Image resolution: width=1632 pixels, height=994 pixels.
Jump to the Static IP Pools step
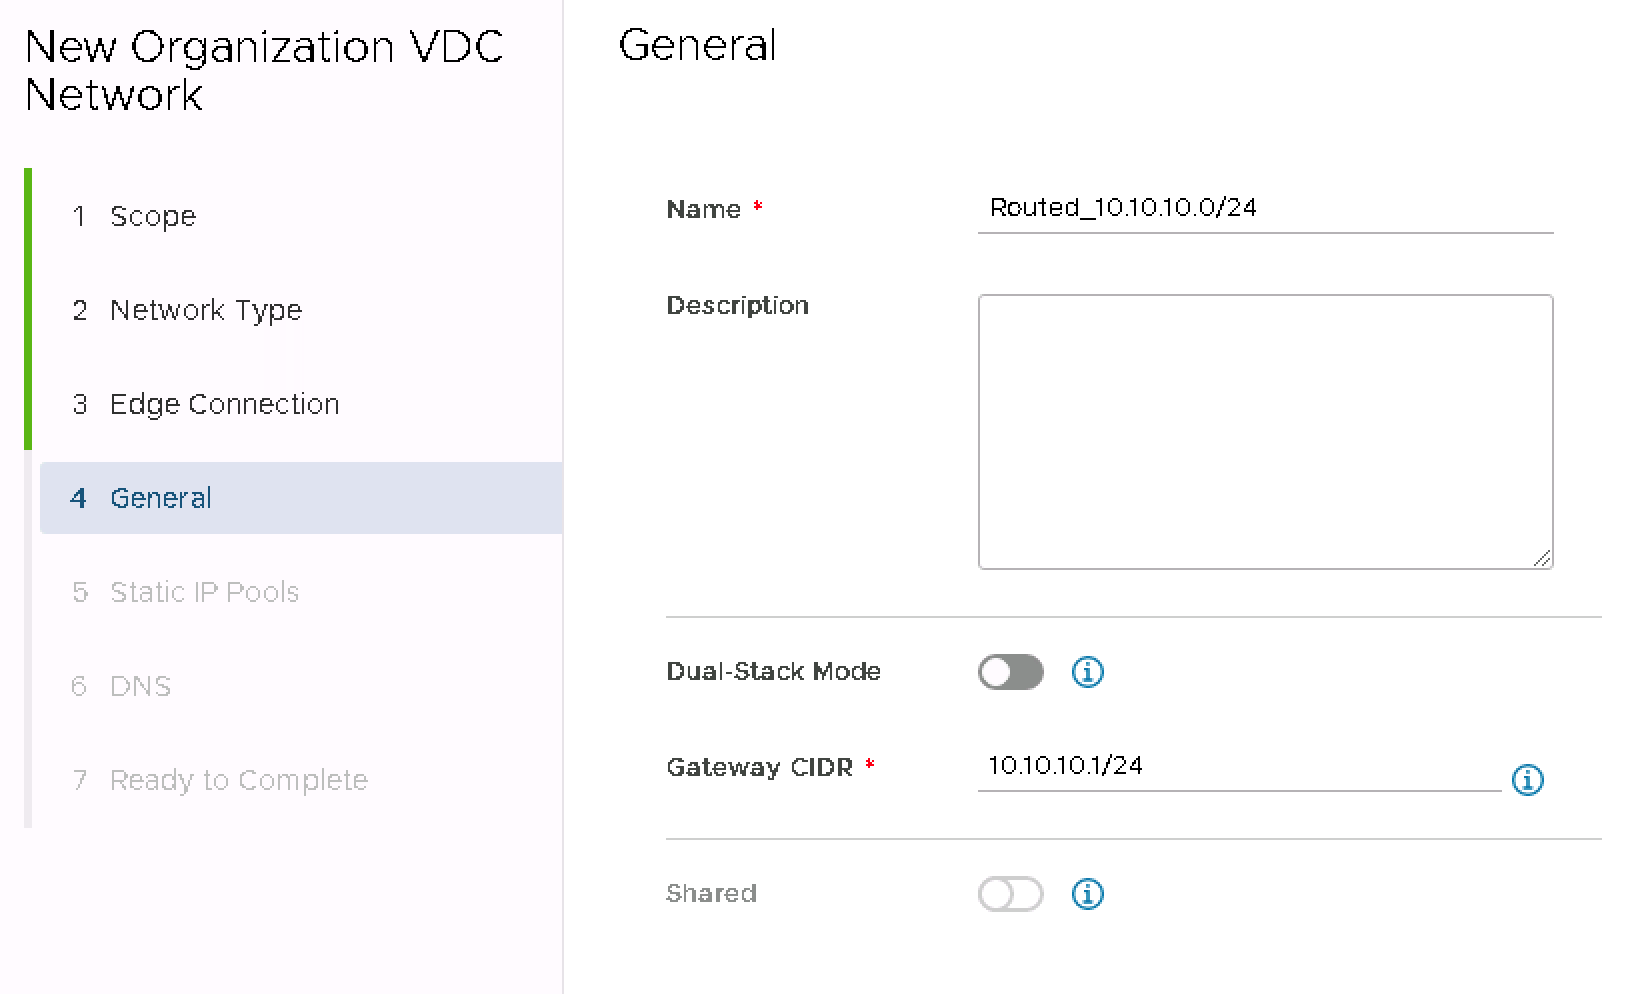[x=204, y=592]
